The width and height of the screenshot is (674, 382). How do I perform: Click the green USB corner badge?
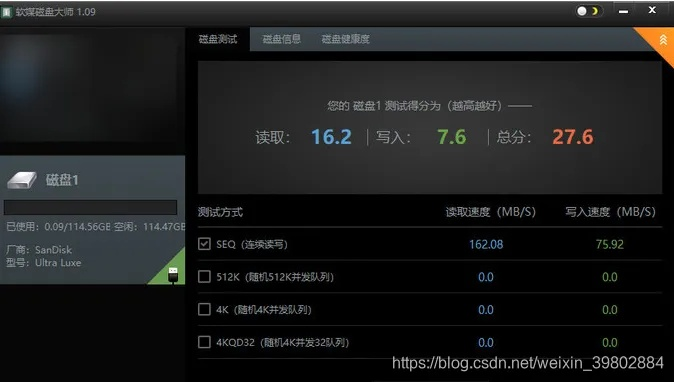pyautogui.click(x=172, y=274)
